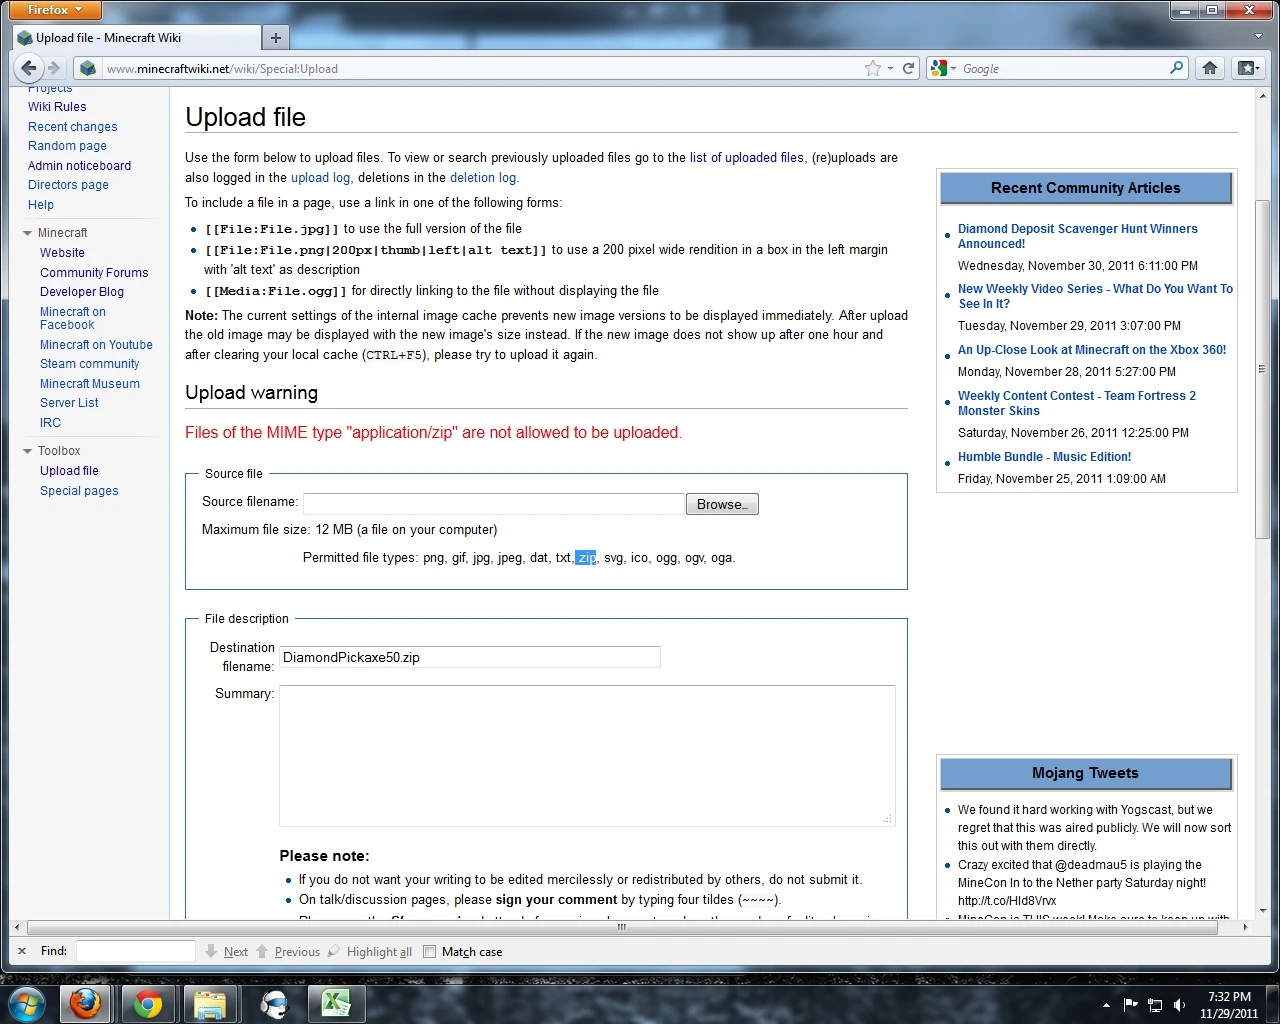Open Minecraft on Youtube link
This screenshot has height=1024, width=1280.
pyautogui.click(x=96, y=345)
